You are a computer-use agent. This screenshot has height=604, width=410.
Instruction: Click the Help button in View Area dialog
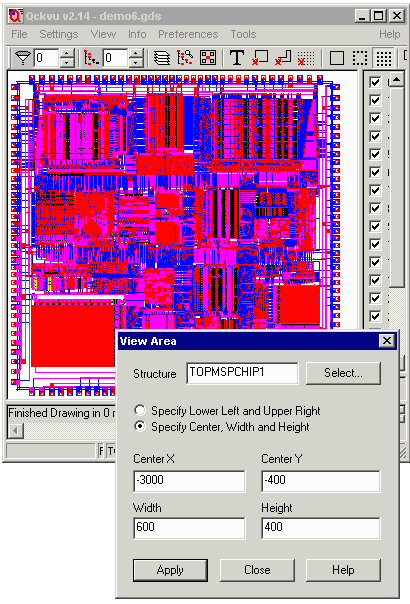coord(343,570)
